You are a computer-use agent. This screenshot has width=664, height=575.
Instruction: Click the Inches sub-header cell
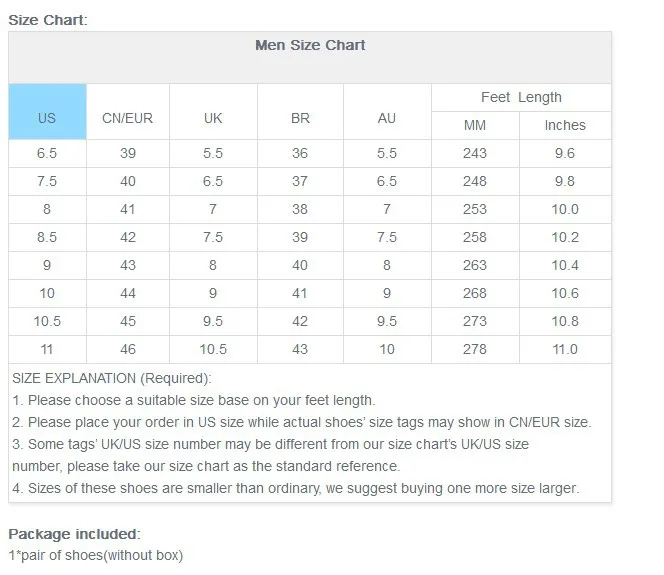point(565,125)
